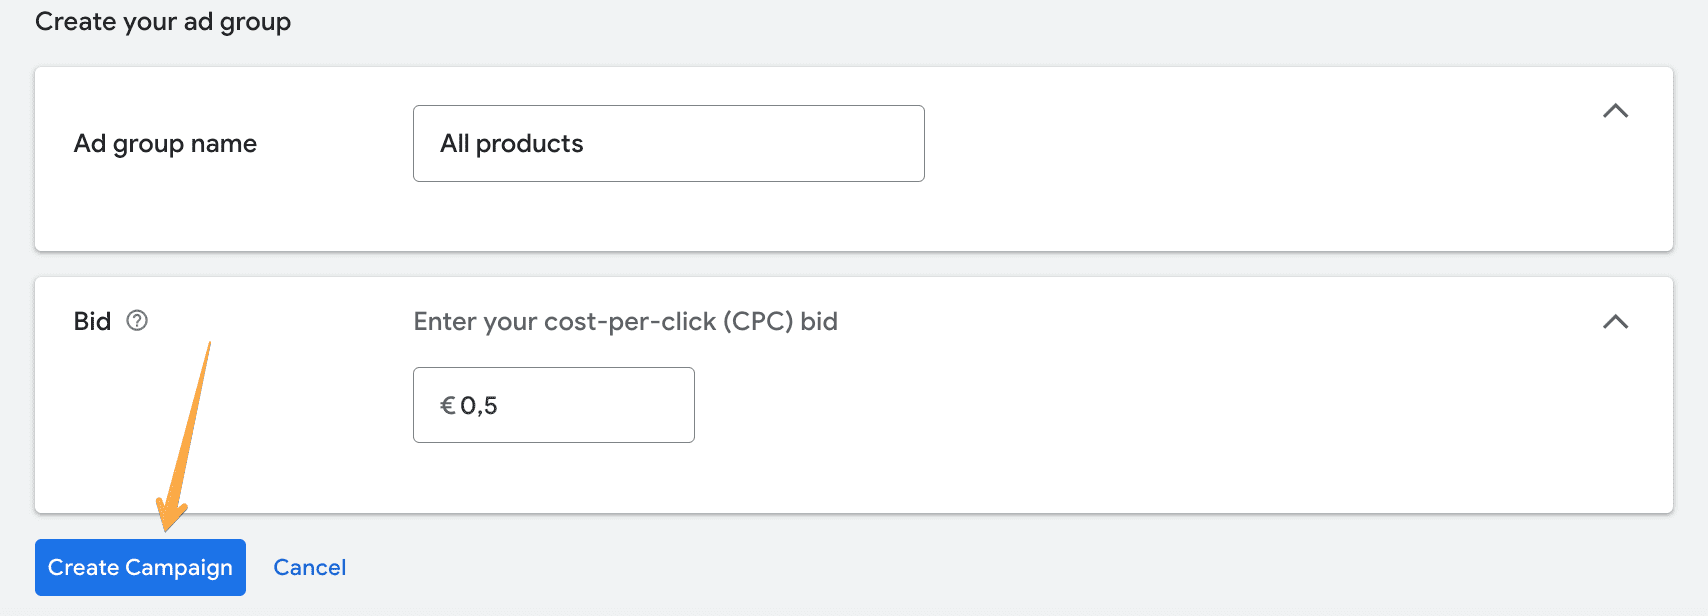Click the blank area below the 0,5 bid box
The image size is (1708, 616).
554,478
